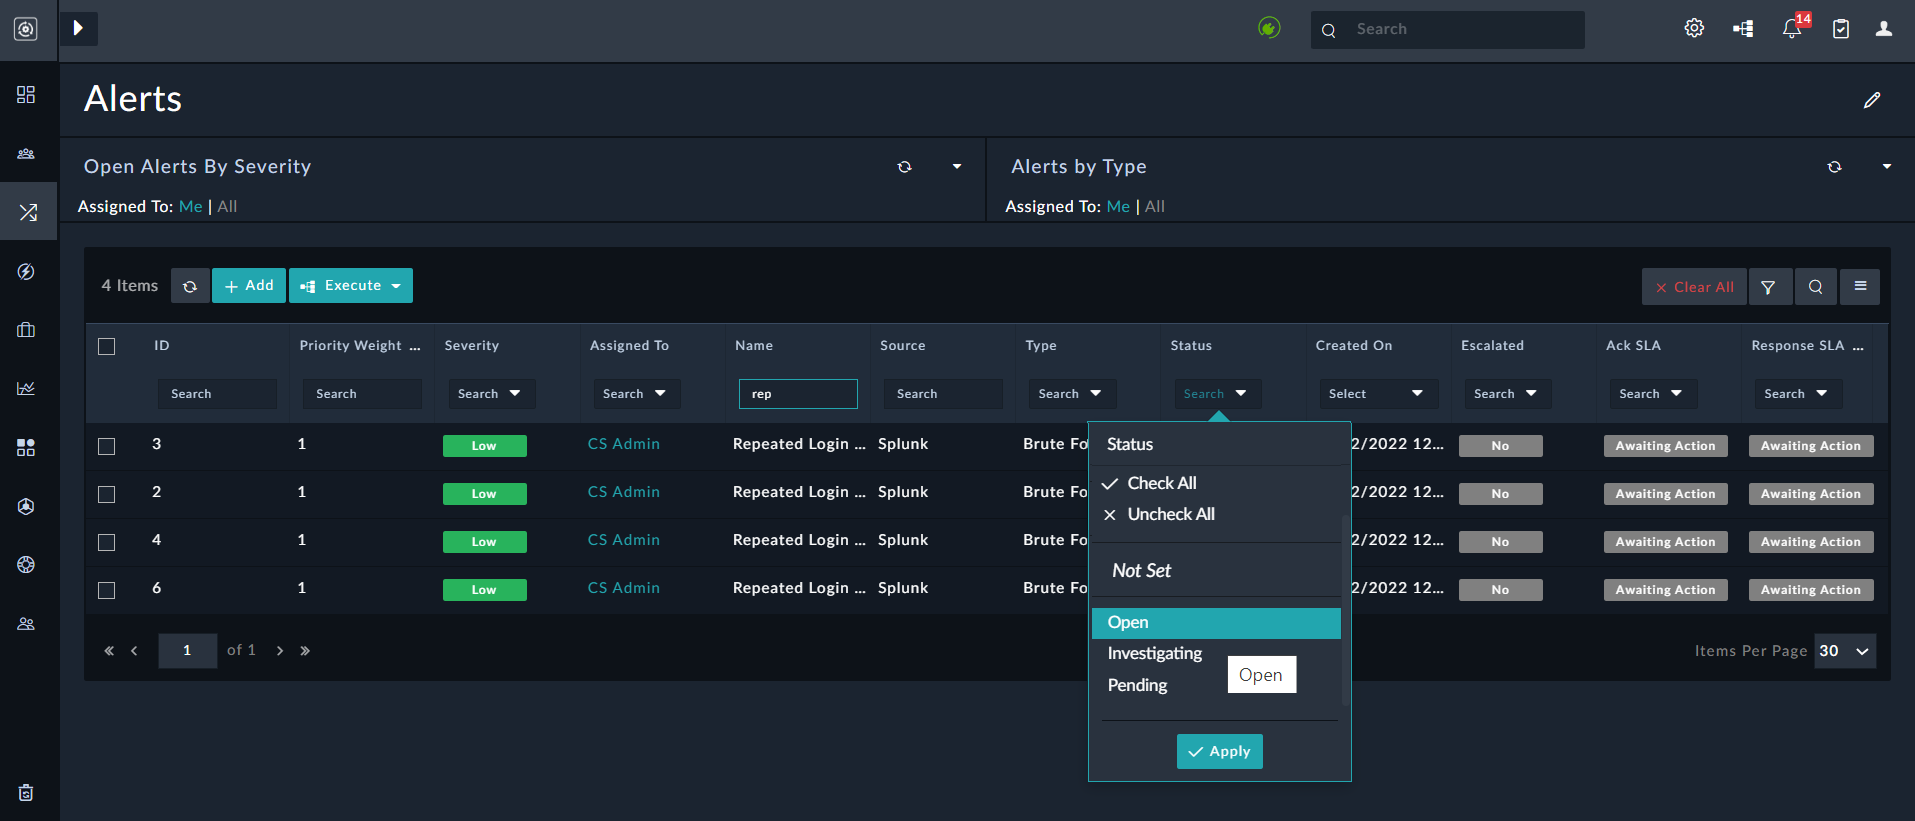Select checkbox for alert ID 4
The image size is (1915, 821).
[107, 542]
